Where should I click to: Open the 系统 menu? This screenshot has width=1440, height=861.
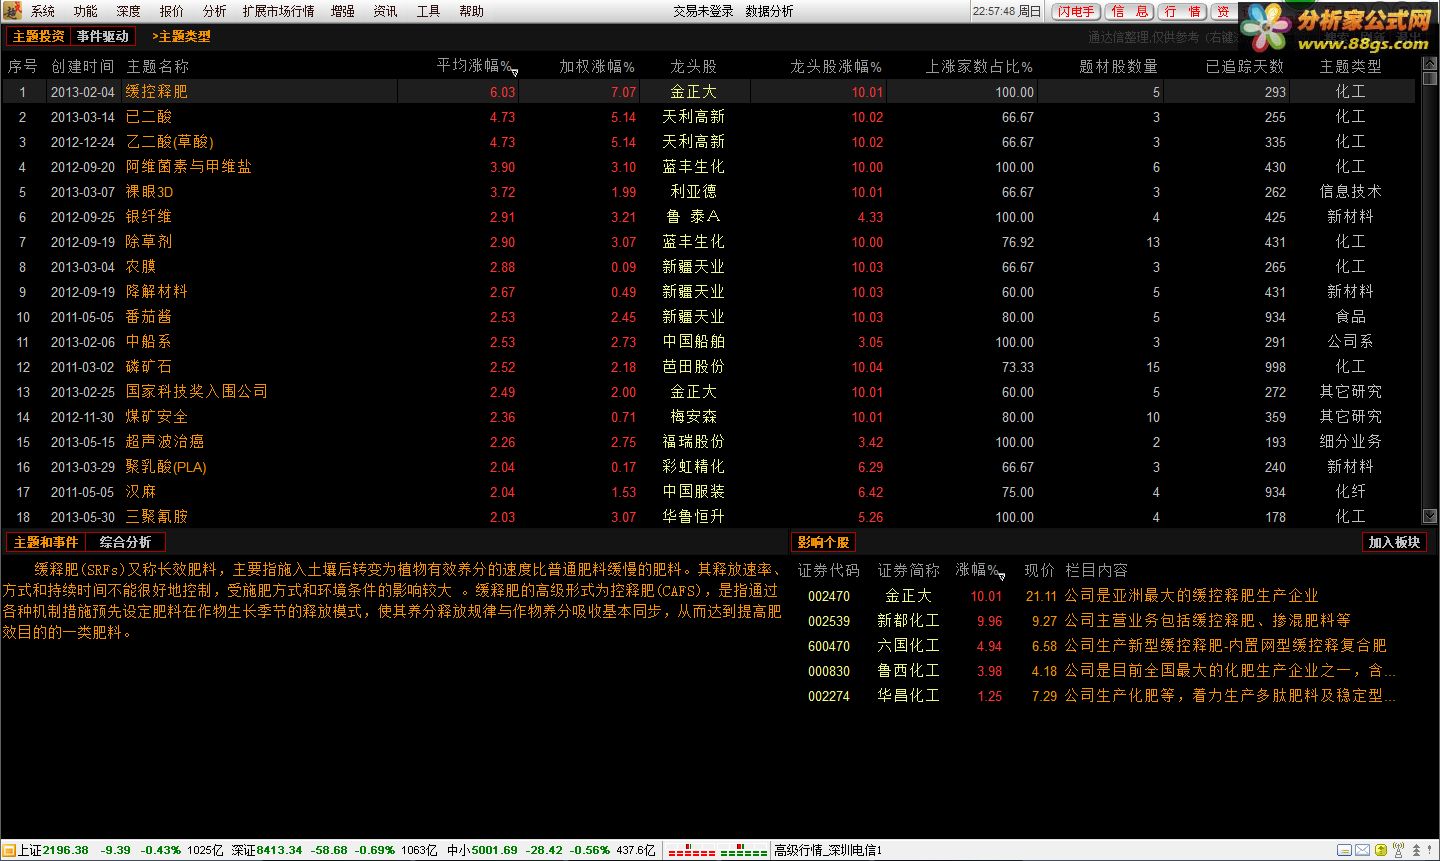pos(43,11)
